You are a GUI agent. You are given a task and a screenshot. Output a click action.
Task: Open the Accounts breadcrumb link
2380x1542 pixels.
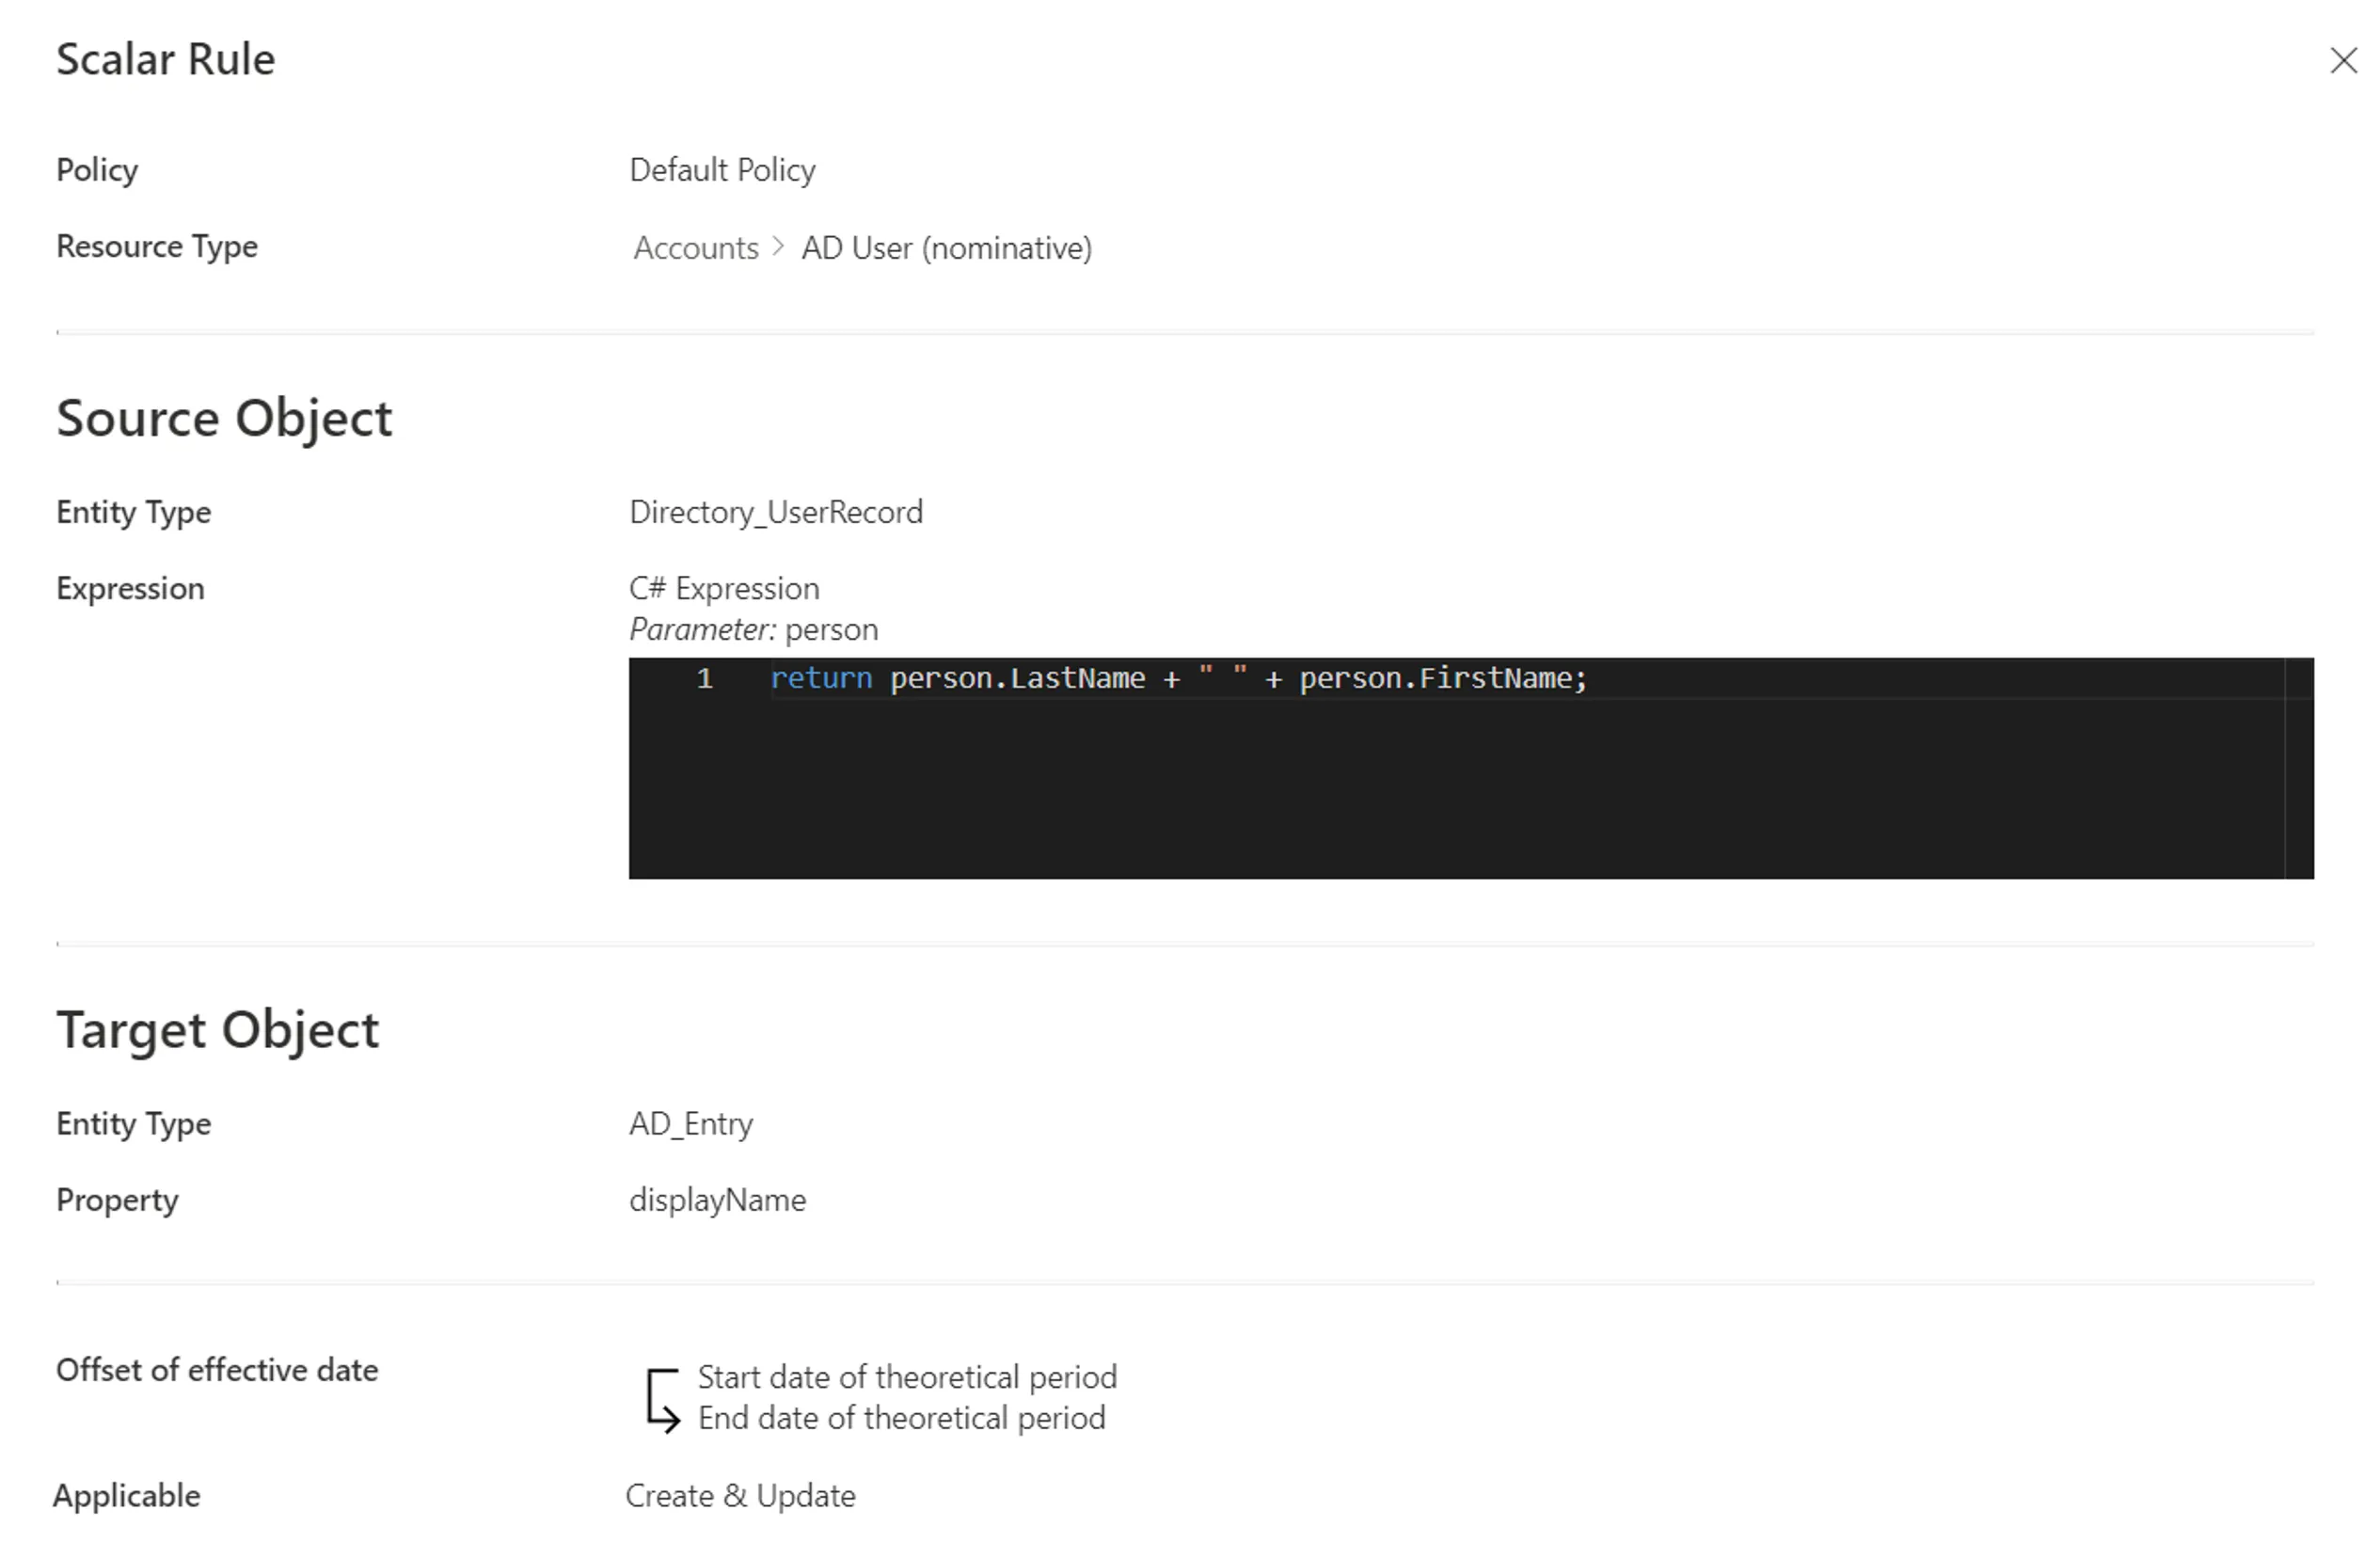click(x=696, y=248)
